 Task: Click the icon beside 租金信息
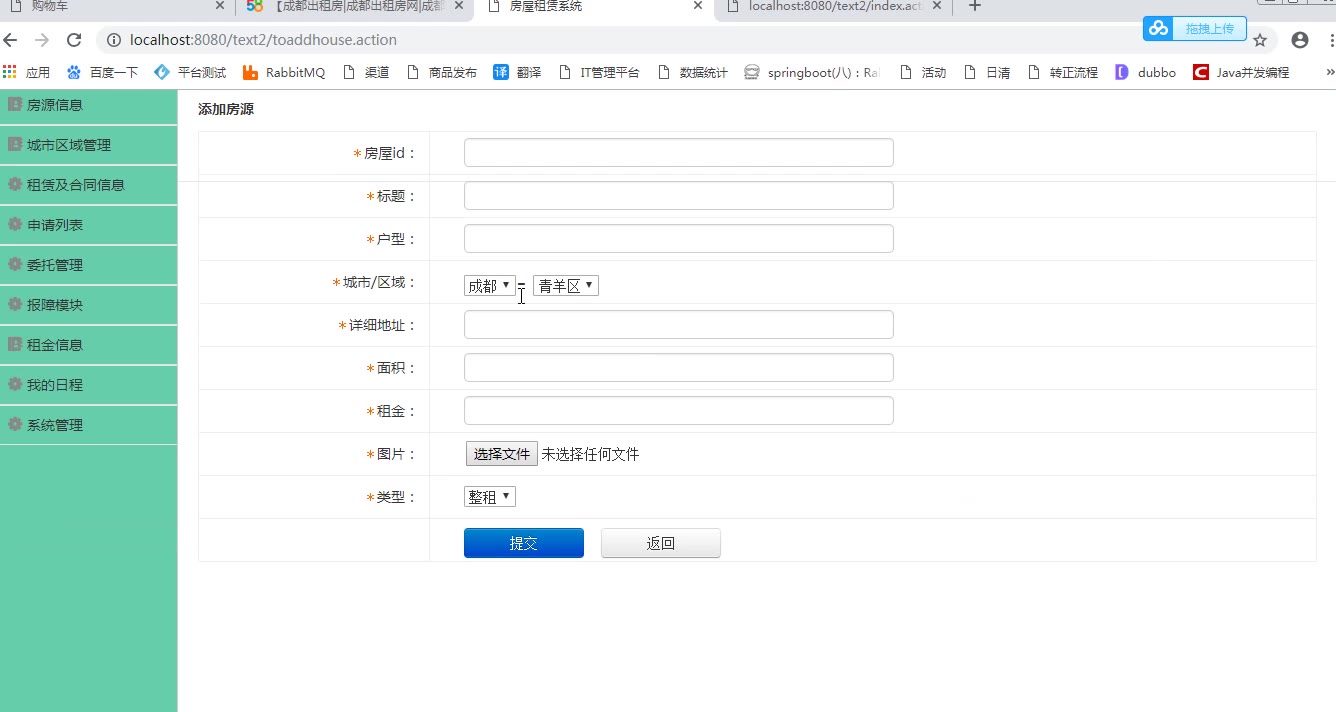point(15,344)
